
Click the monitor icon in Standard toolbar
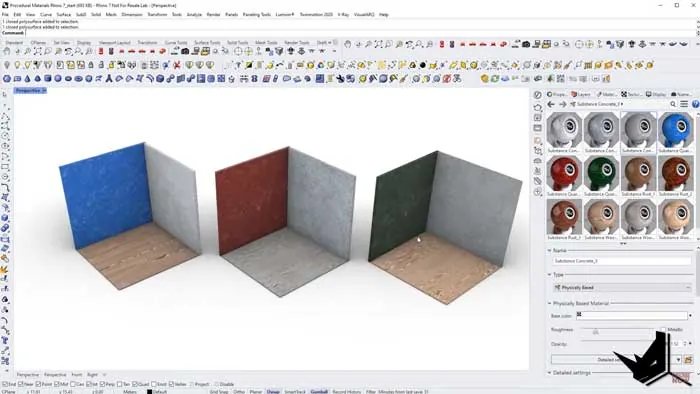point(195,52)
